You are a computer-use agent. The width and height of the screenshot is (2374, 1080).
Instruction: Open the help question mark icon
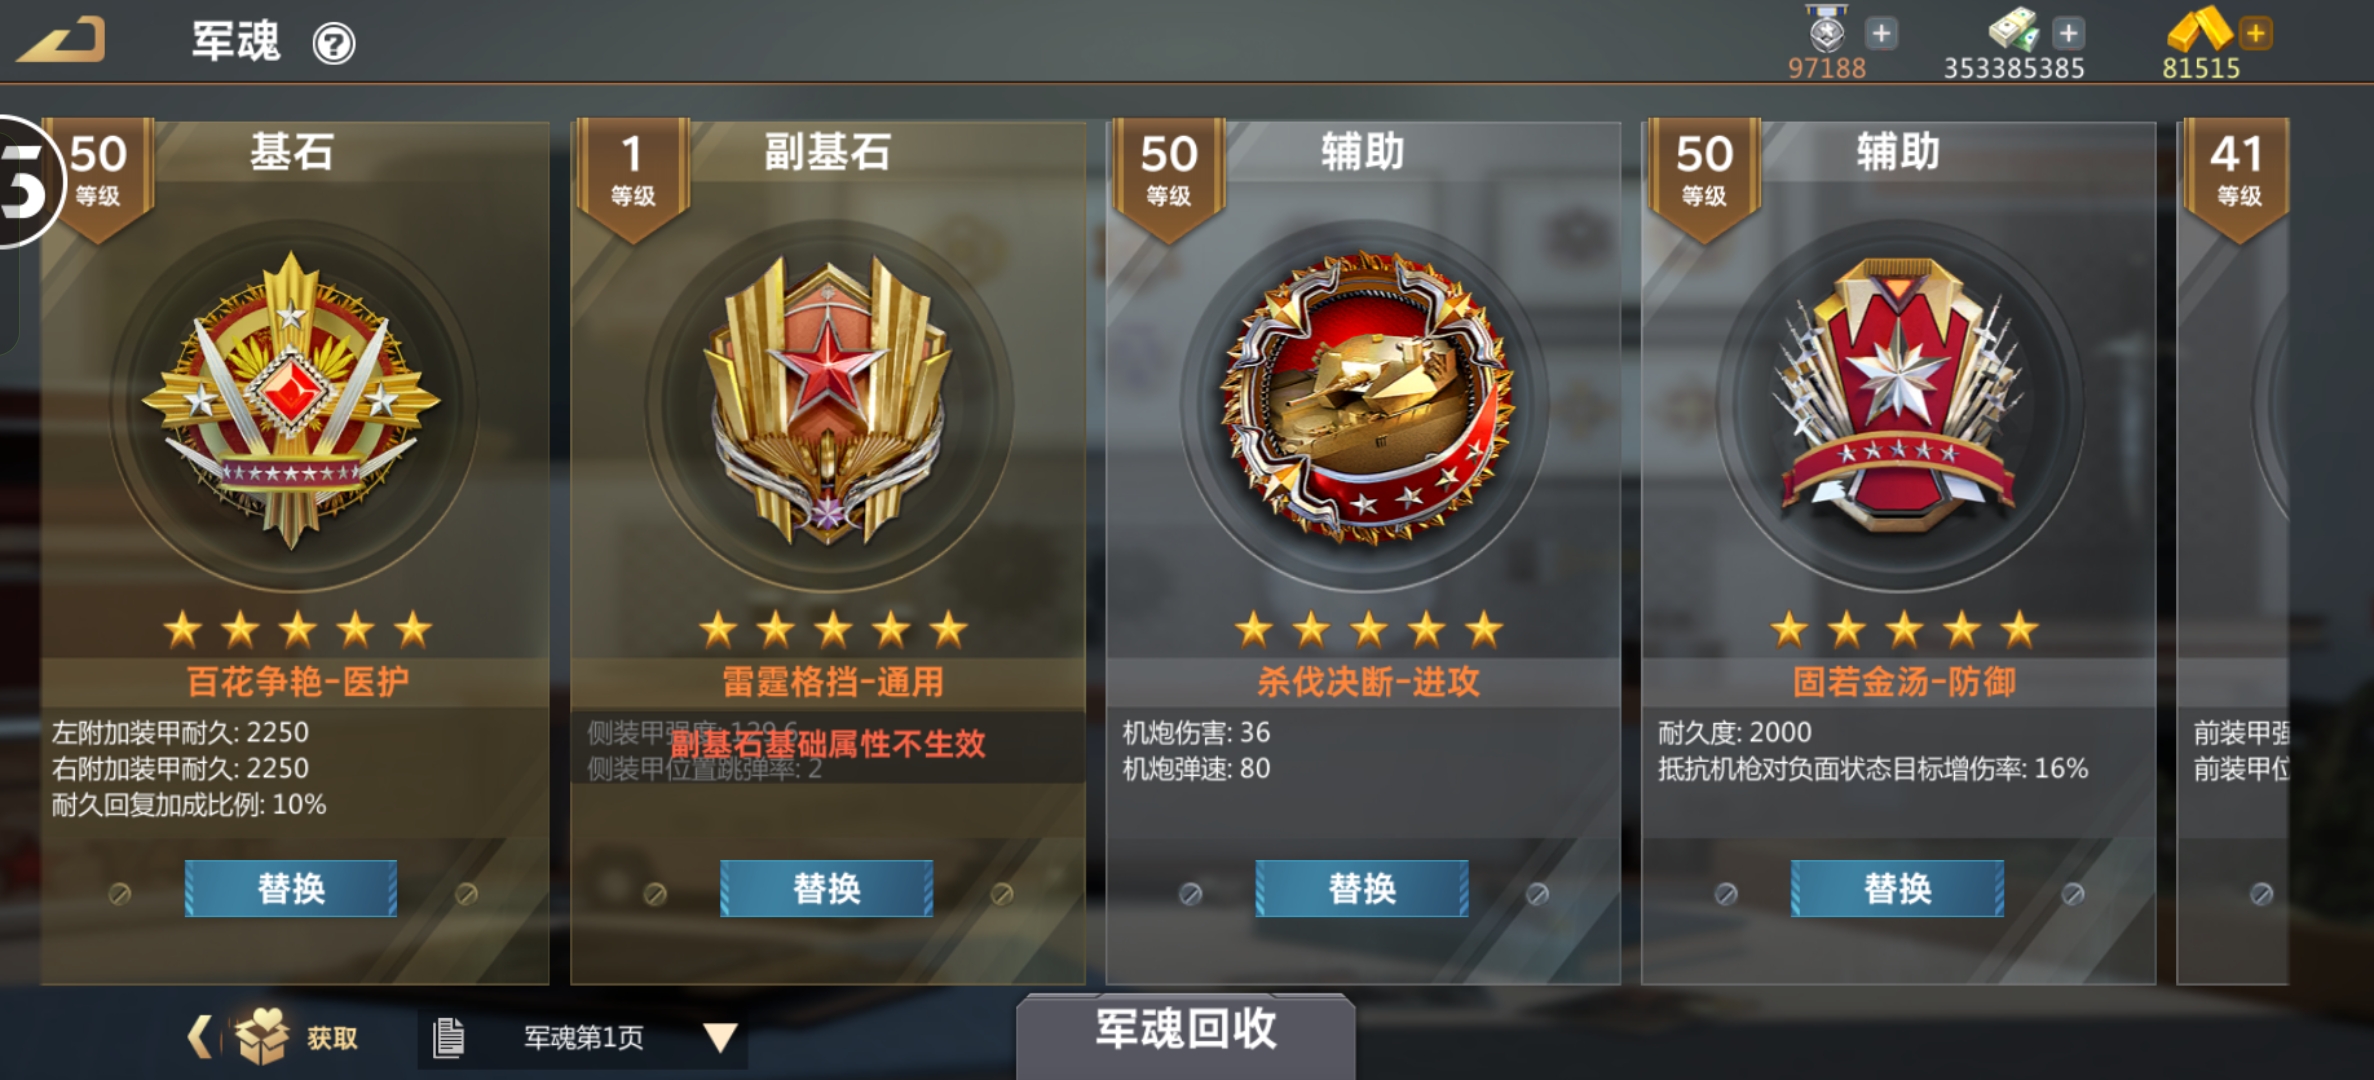coord(333,44)
